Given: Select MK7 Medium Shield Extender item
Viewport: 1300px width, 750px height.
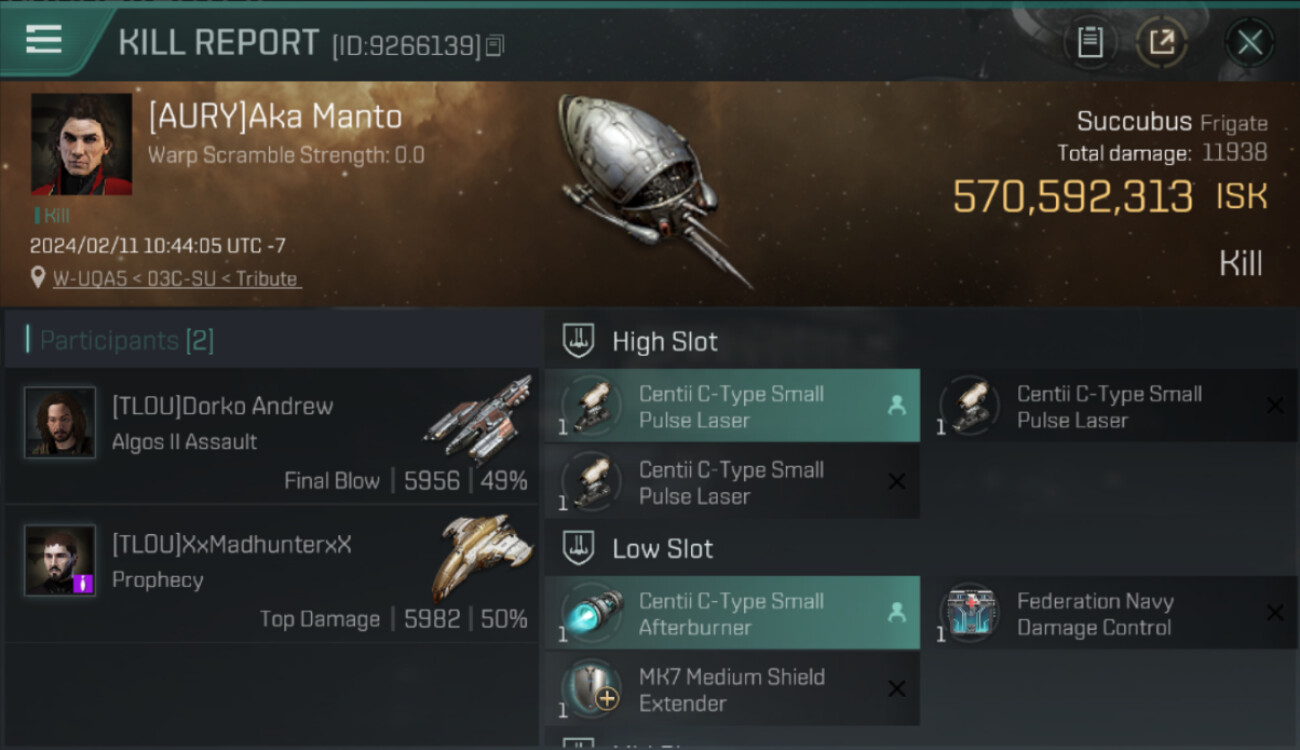Looking at the screenshot, I should coord(732,689).
